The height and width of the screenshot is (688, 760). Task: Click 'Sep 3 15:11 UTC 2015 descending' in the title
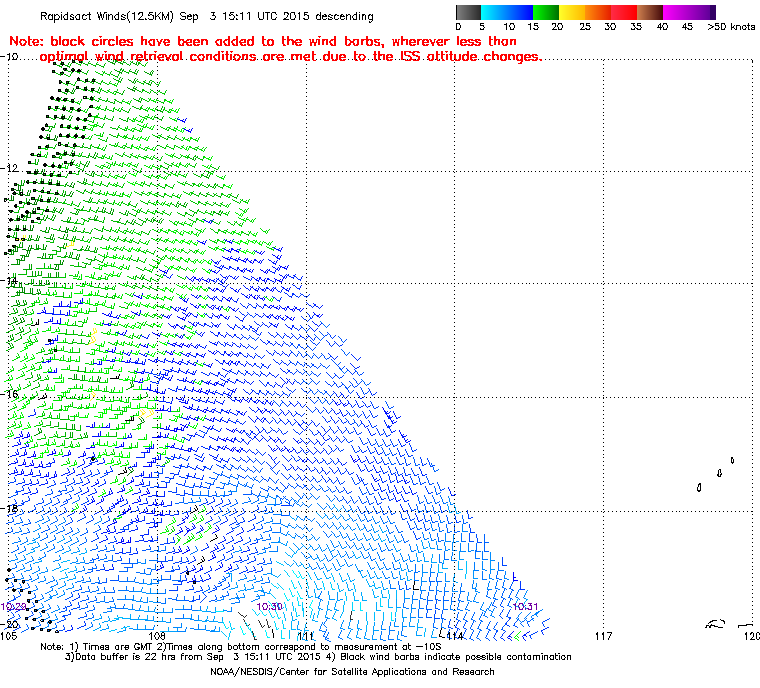tap(277, 16)
